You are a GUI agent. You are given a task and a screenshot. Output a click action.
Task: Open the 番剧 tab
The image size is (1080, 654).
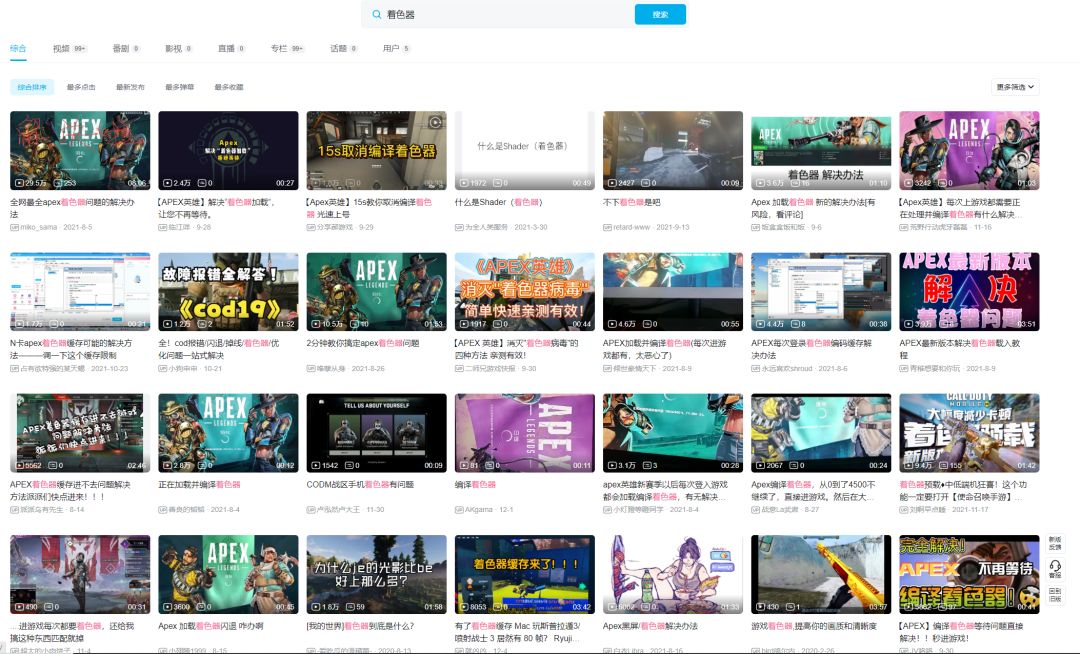(126, 48)
